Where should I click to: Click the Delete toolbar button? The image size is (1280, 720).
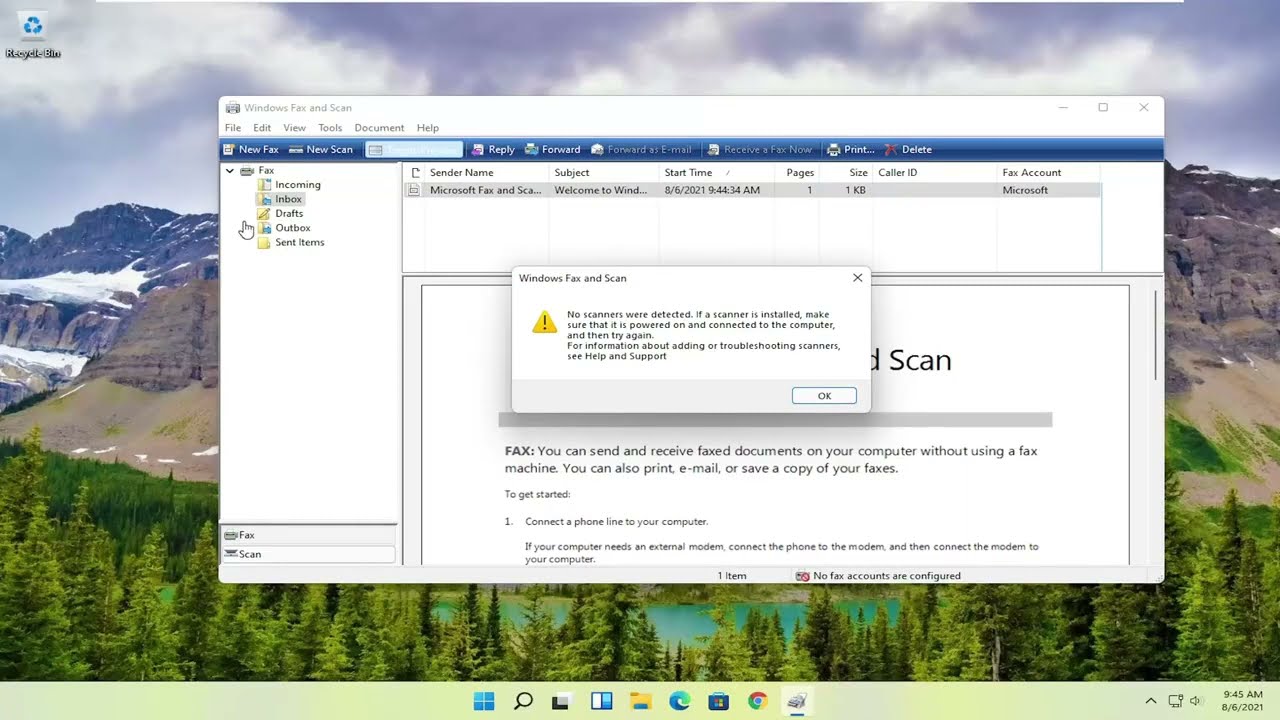click(908, 149)
